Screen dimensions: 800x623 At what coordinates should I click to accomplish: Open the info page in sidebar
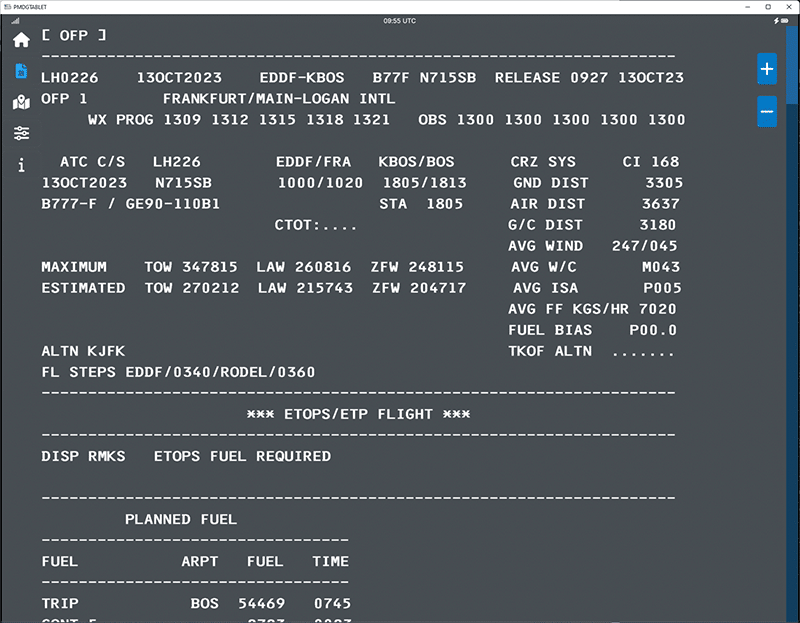pos(21,165)
